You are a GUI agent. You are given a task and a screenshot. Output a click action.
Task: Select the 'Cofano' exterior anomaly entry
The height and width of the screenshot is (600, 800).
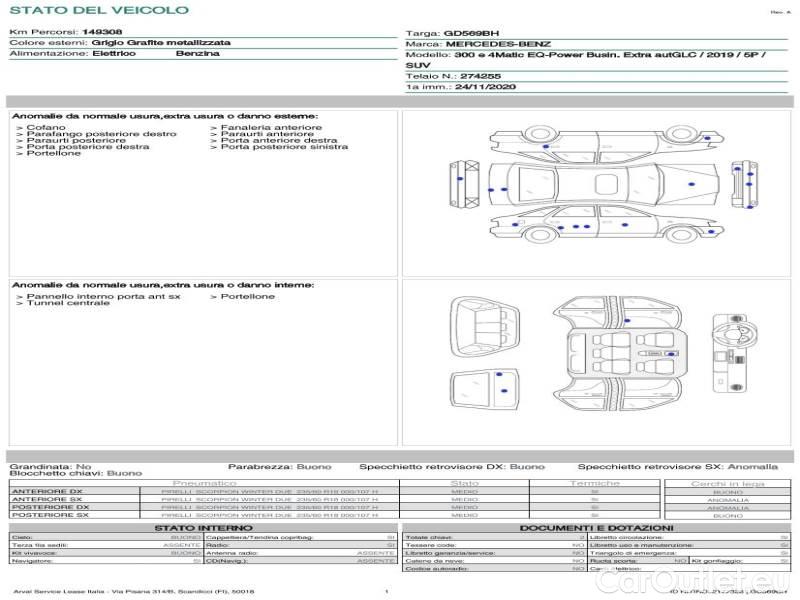pos(46,128)
